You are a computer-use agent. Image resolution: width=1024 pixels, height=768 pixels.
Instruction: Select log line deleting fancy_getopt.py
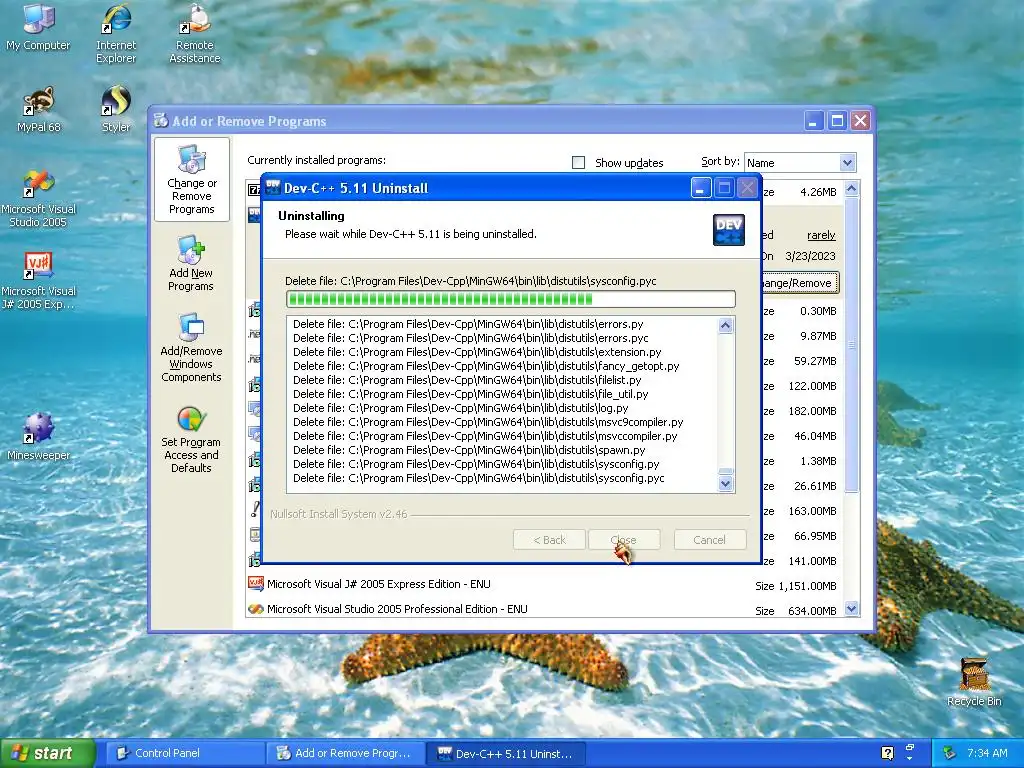pyautogui.click(x=486, y=366)
